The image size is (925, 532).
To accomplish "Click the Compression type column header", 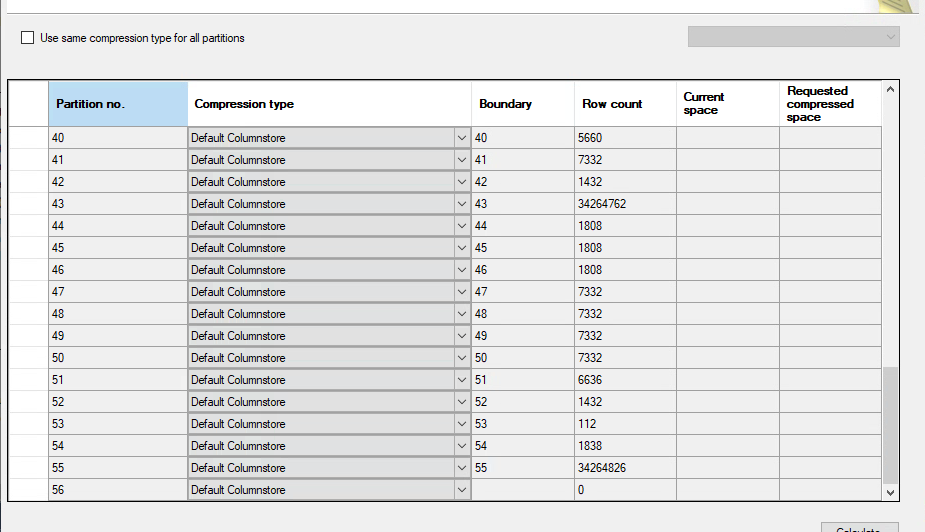I will click(329, 104).
